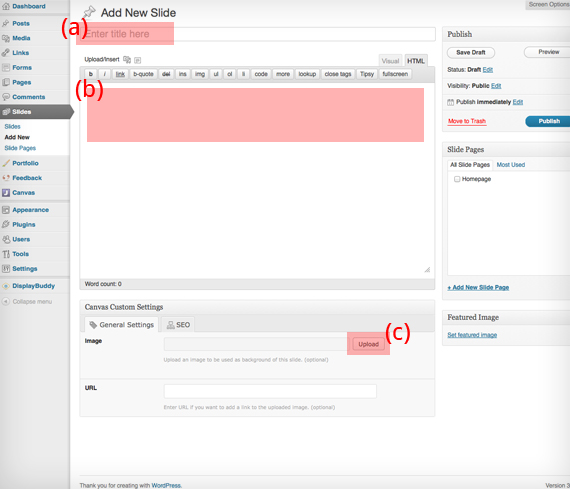Open the Dashboard menu via its home icon
The height and width of the screenshot is (489, 570).
(x=6, y=6)
